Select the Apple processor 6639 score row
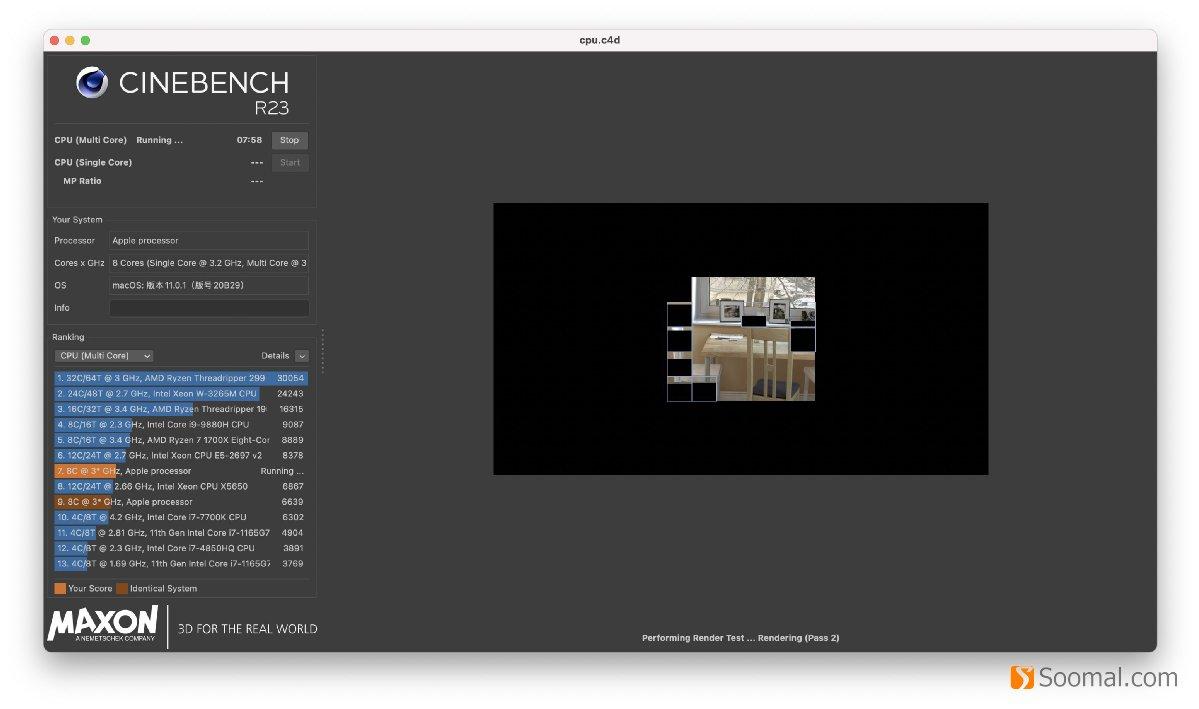Viewport: 1199px width, 709px height. [180, 502]
